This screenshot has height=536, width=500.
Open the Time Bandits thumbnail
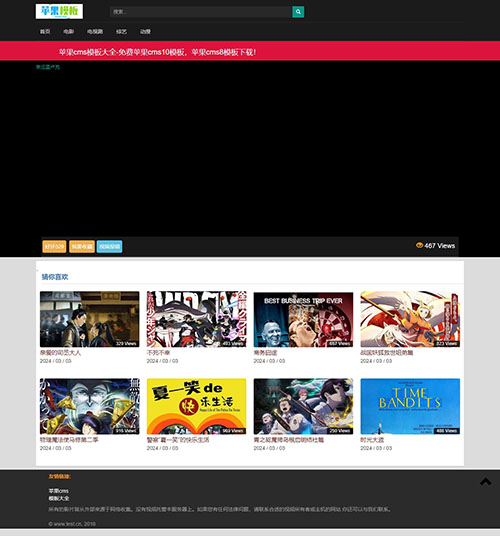pyautogui.click(x=410, y=406)
